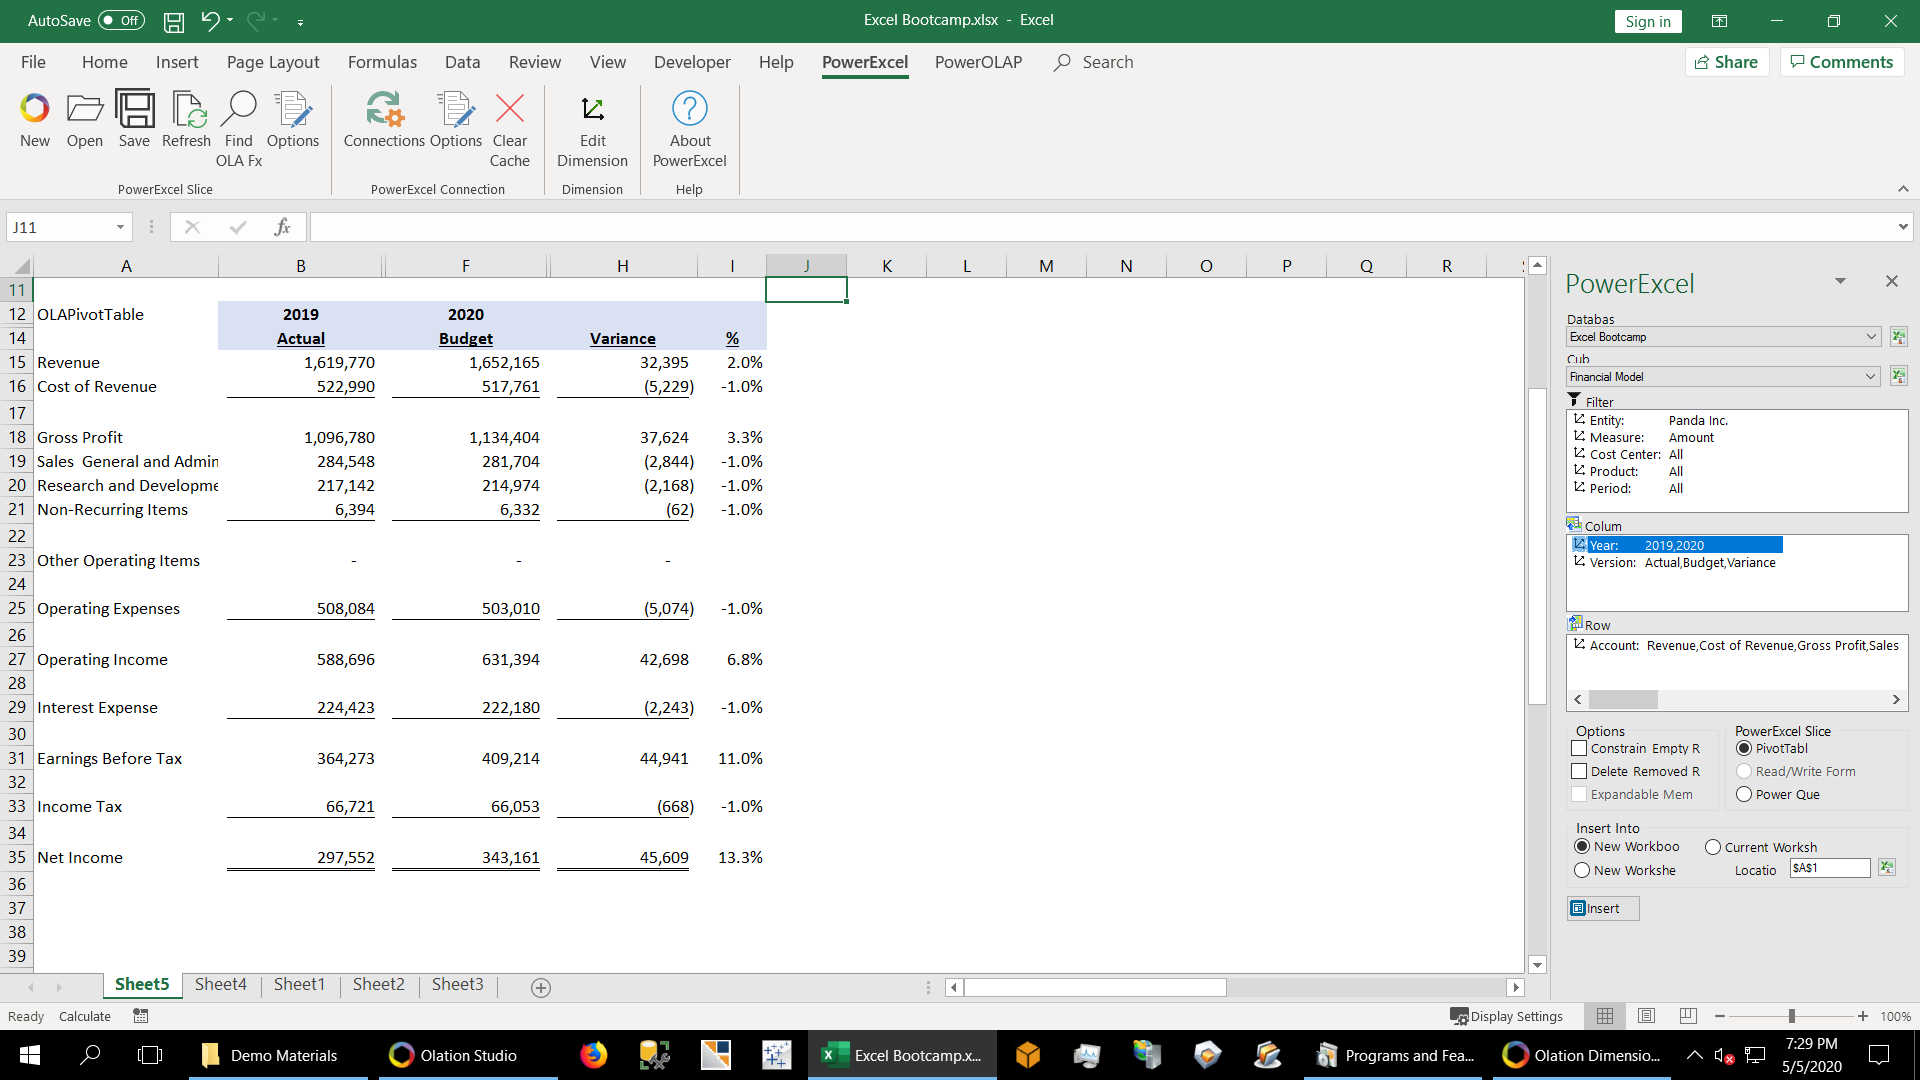Choose New Workshe insert option
The image size is (1920, 1080).
tap(1582, 870)
